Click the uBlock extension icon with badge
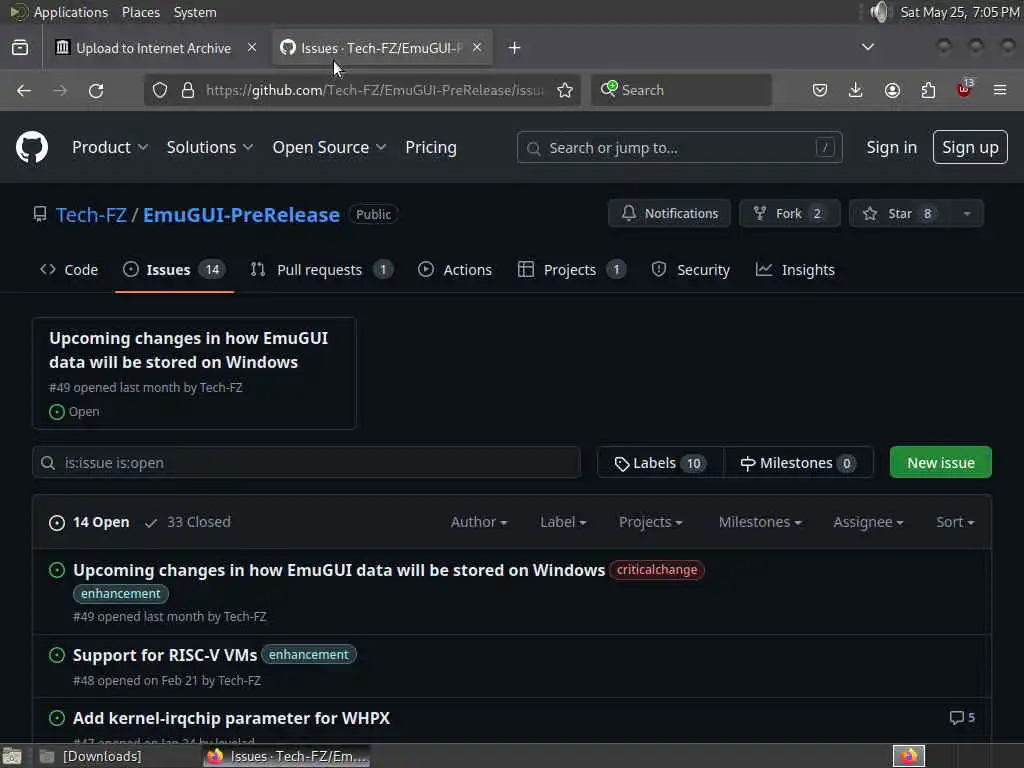 tap(965, 88)
